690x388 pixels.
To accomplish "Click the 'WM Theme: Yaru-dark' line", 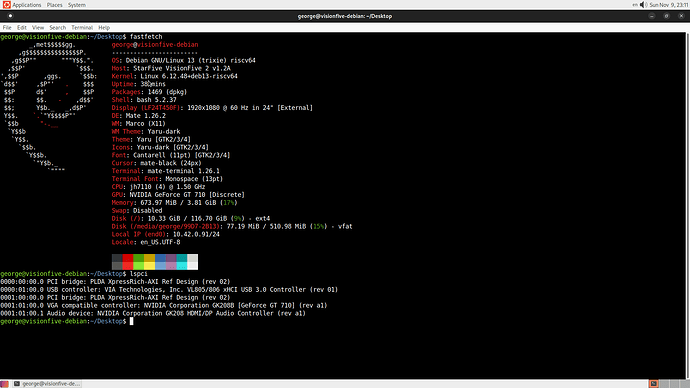I will point(146,132).
